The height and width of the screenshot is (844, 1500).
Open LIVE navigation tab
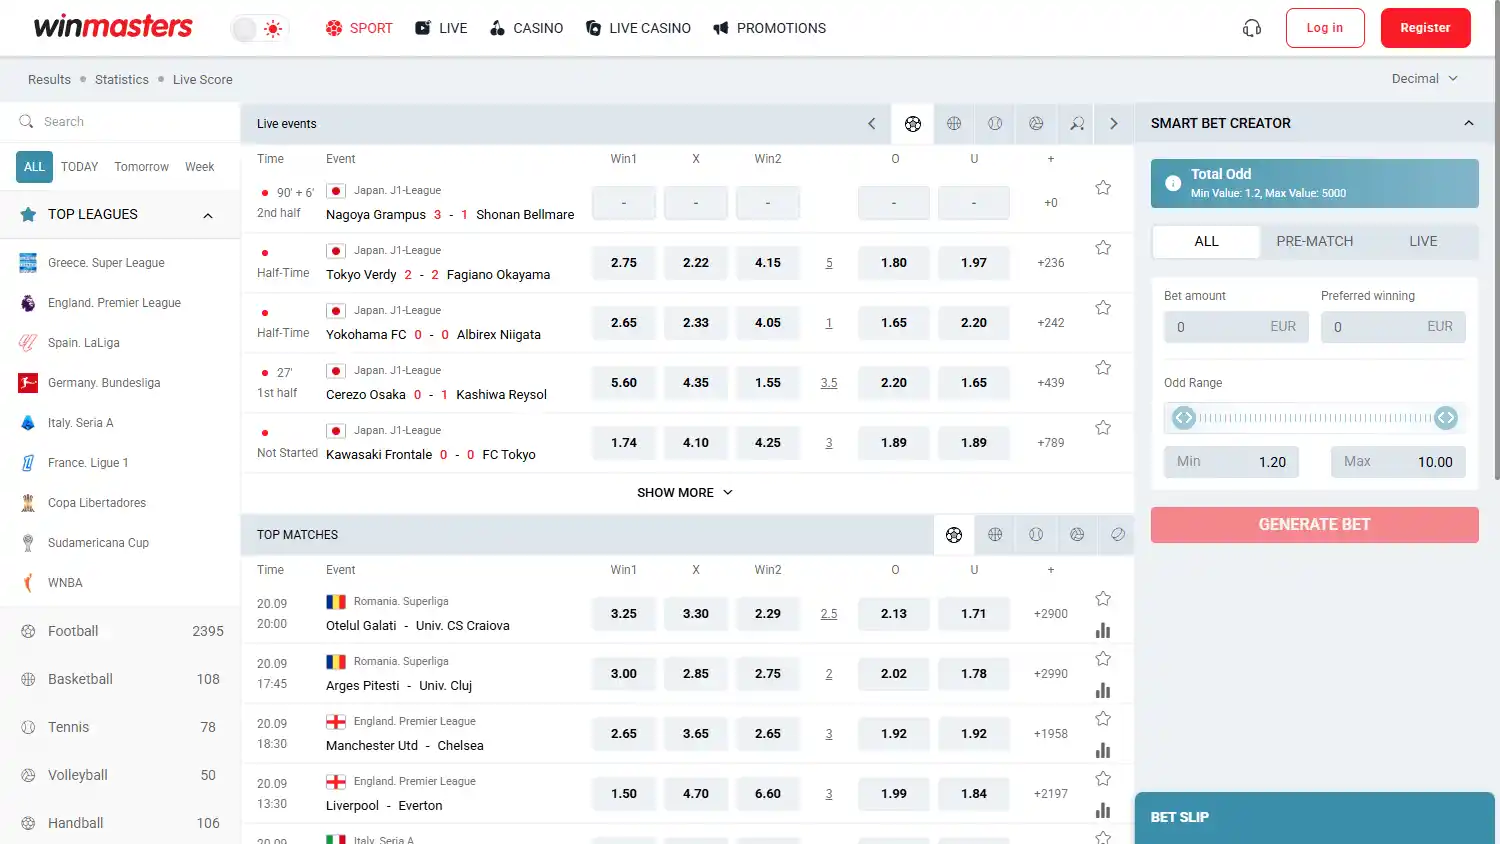tap(441, 28)
